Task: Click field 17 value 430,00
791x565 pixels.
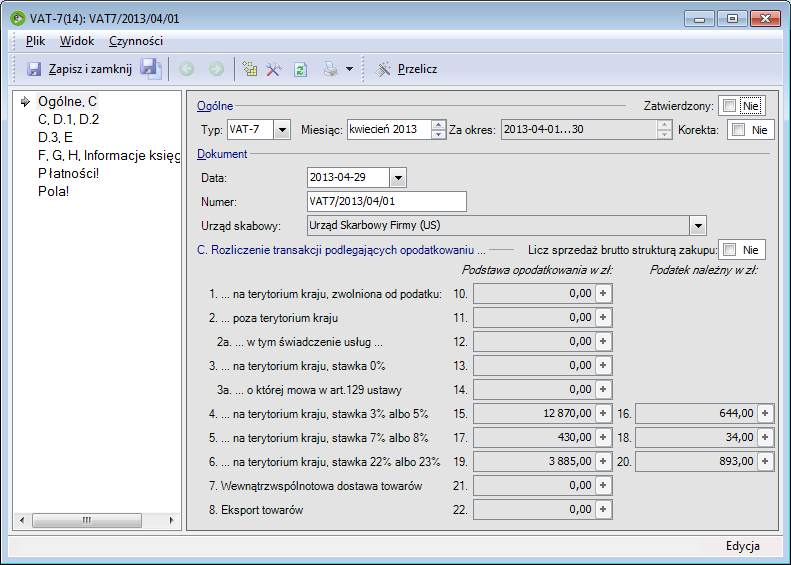Action: click(534, 437)
